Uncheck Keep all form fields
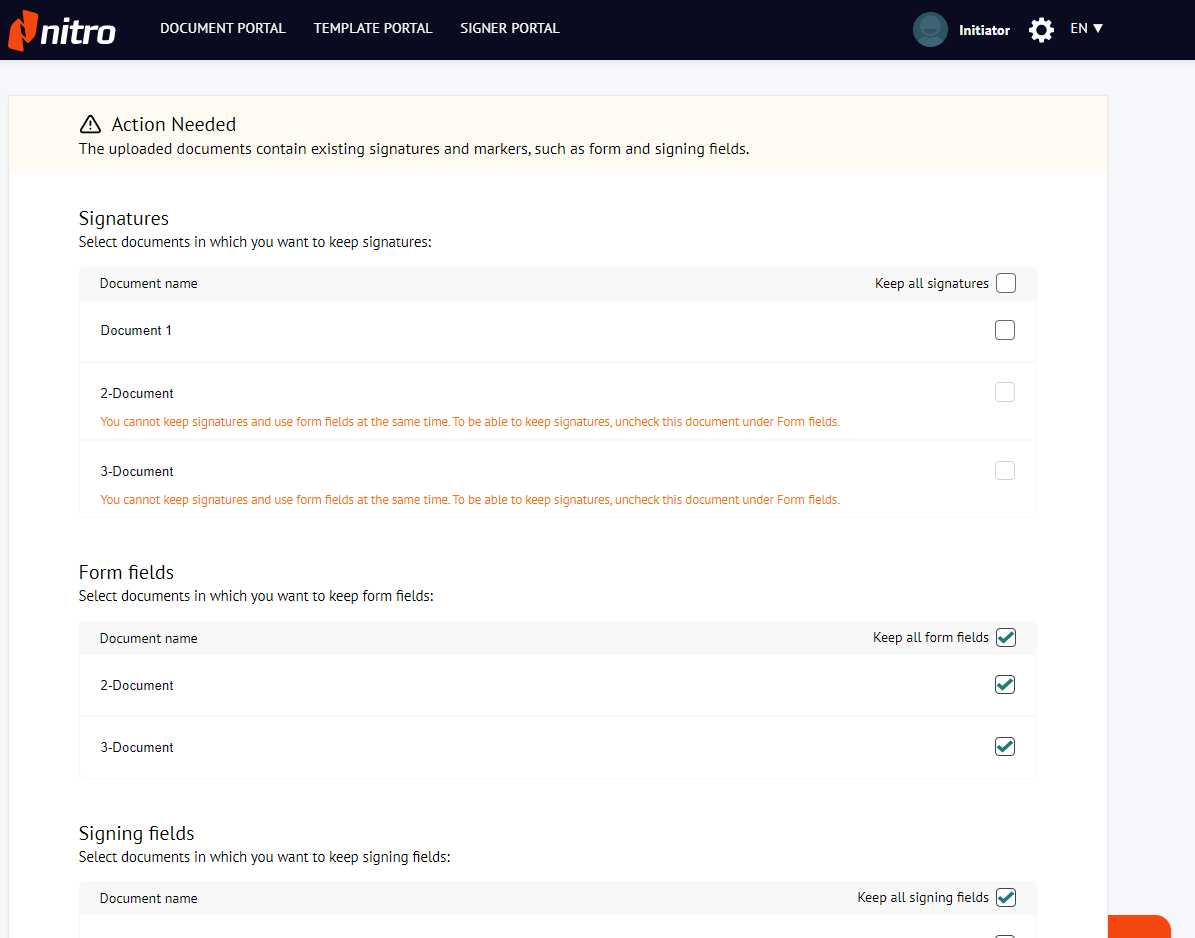 click(1005, 638)
